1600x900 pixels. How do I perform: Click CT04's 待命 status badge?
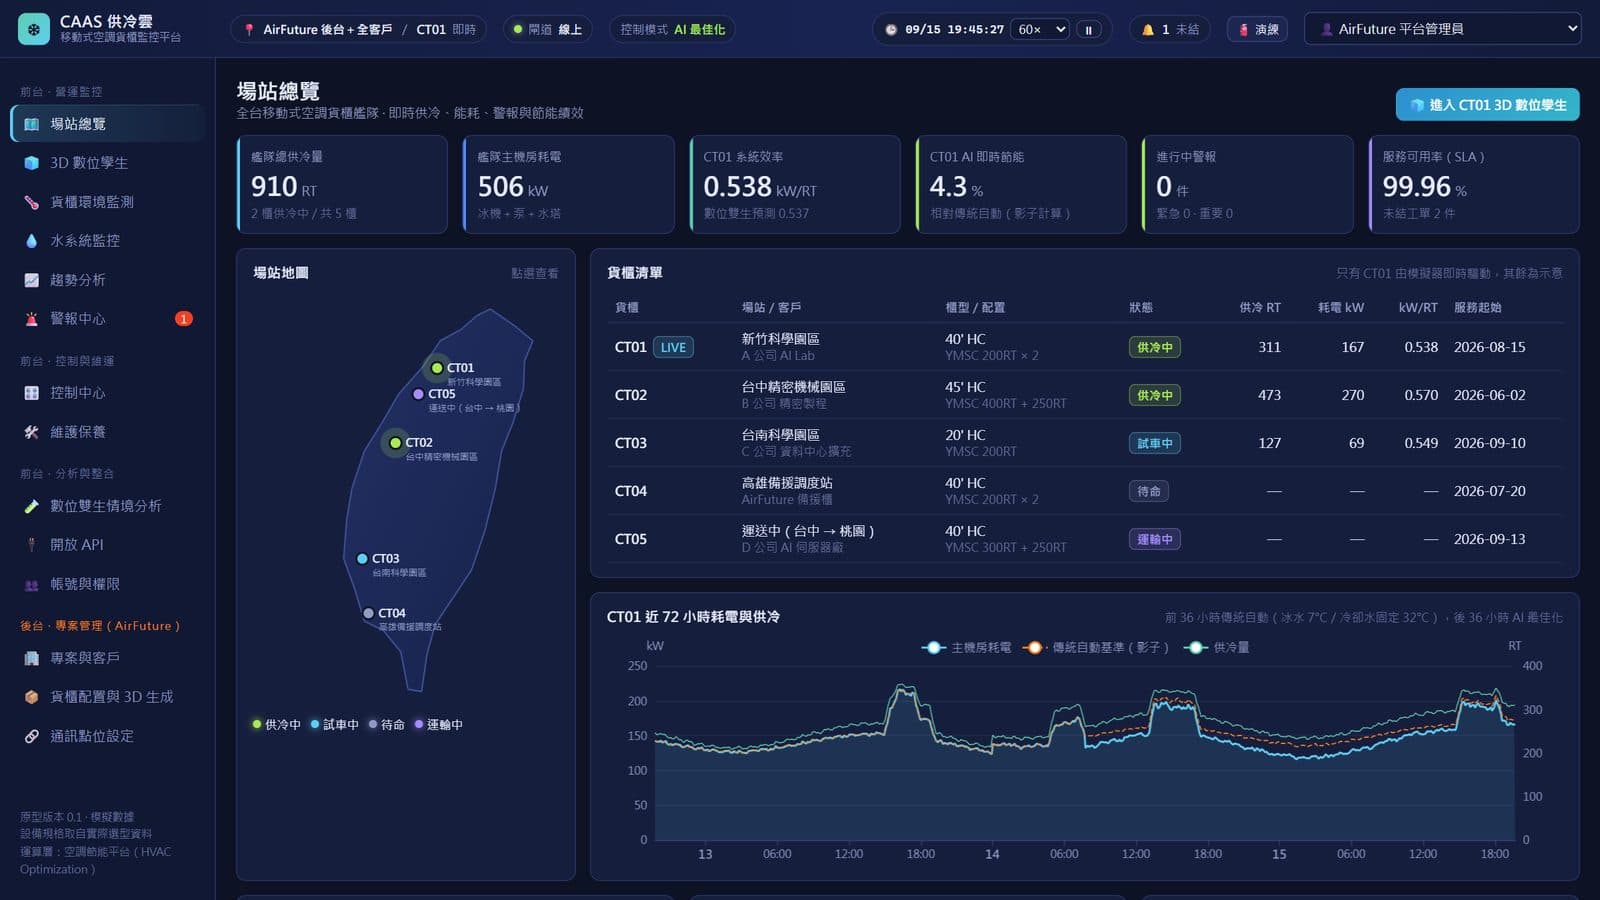tap(1149, 491)
